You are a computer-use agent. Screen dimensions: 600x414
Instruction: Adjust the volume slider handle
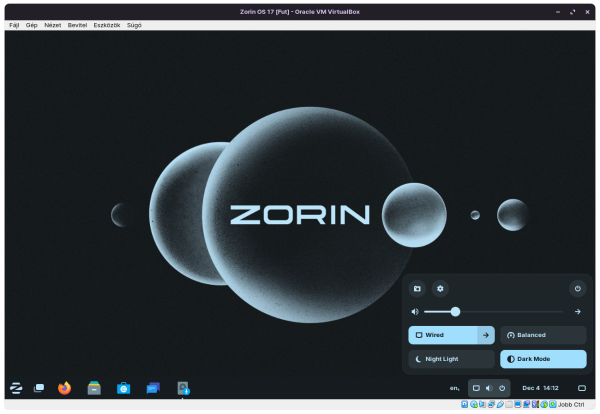coord(455,312)
